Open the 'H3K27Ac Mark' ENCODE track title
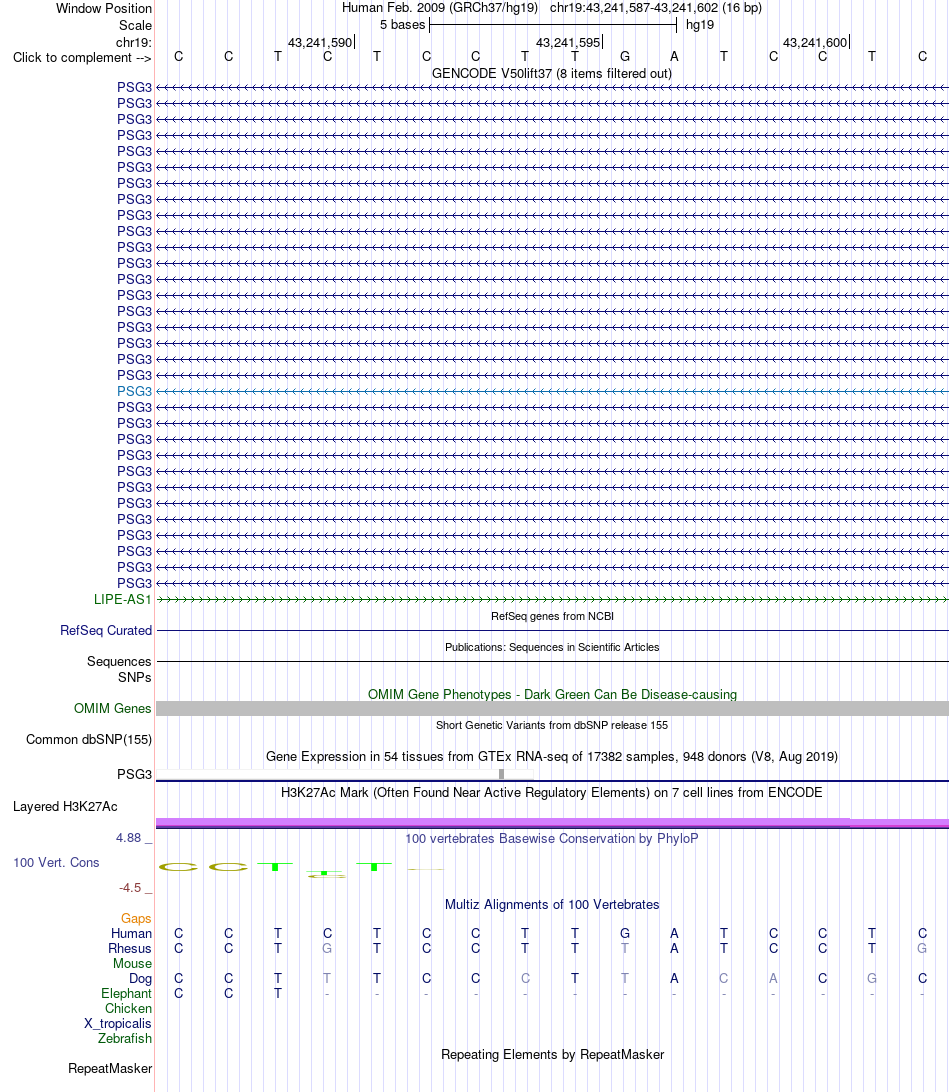This screenshot has width=950, height=1092. tap(552, 793)
